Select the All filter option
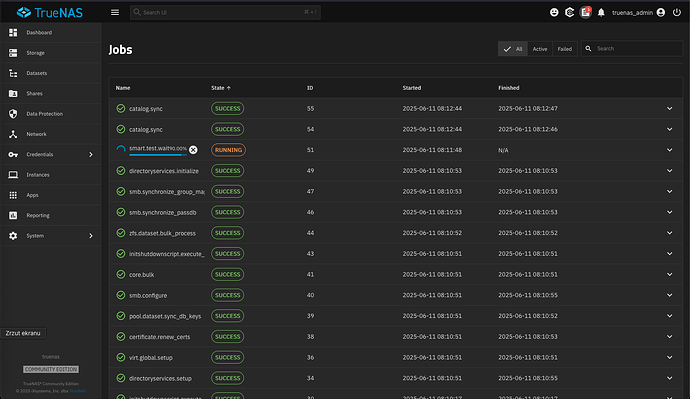The width and height of the screenshot is (690, 399). 513,49
